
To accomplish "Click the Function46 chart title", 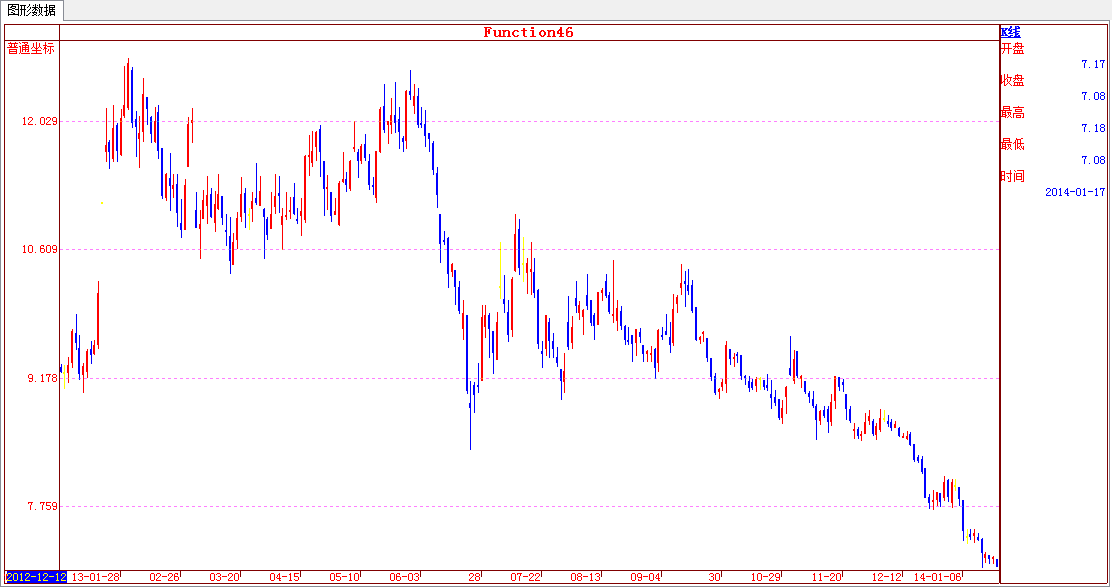I will 528,32.
